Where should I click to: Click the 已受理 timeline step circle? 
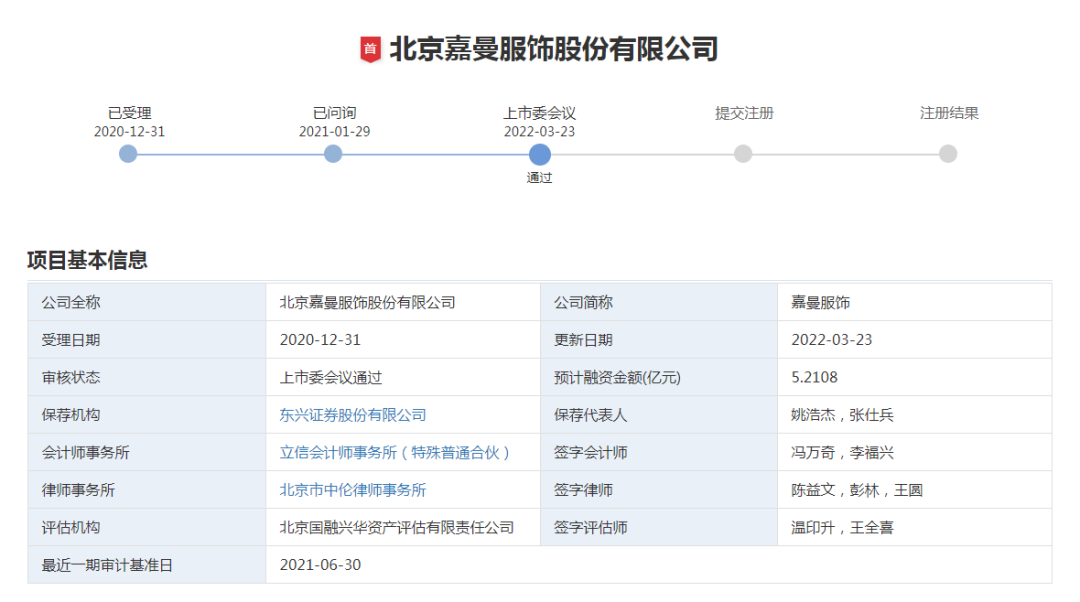(x=128, y=154)
